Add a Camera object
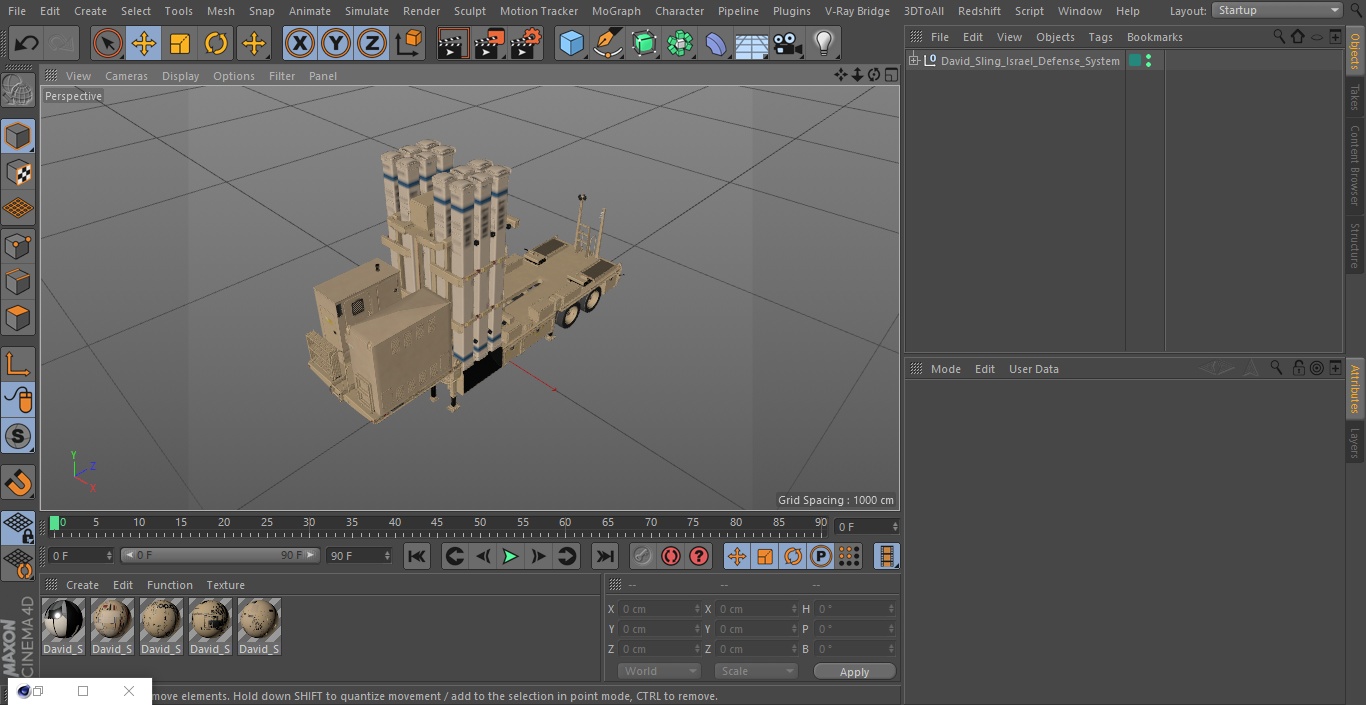This screenshot has width=1366, height=705. 788,43
